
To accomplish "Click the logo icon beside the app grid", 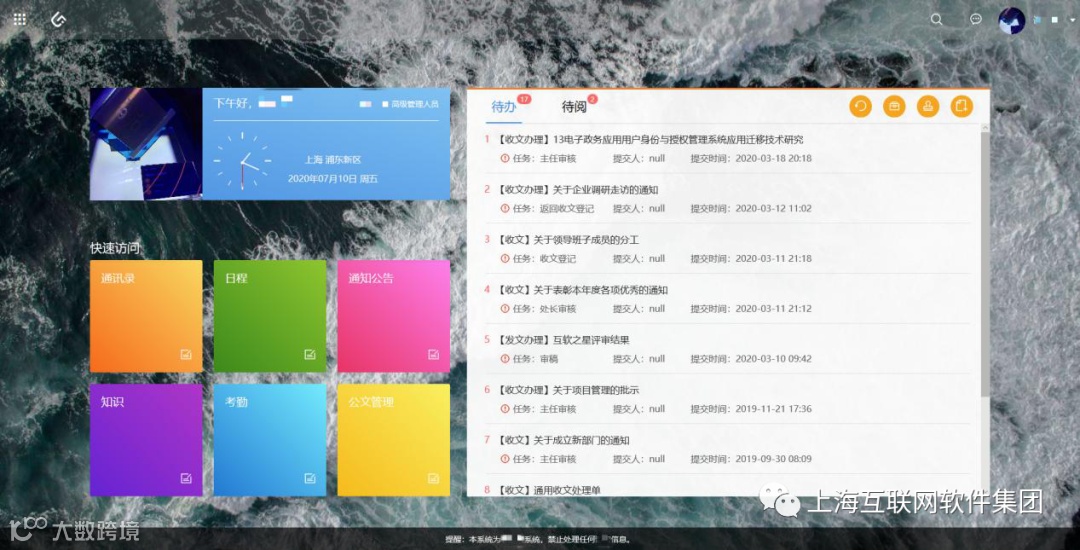I will (x=58, y=19).
